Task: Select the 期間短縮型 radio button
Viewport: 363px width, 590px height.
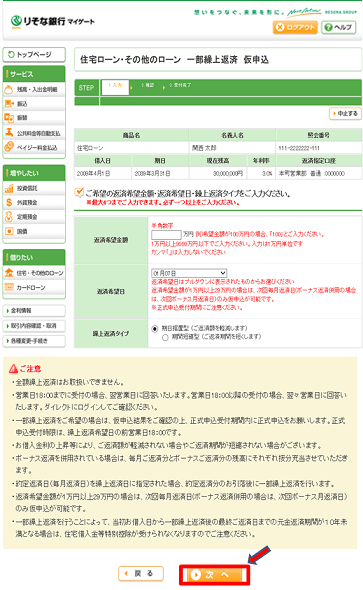Action: tap(165, 338)
